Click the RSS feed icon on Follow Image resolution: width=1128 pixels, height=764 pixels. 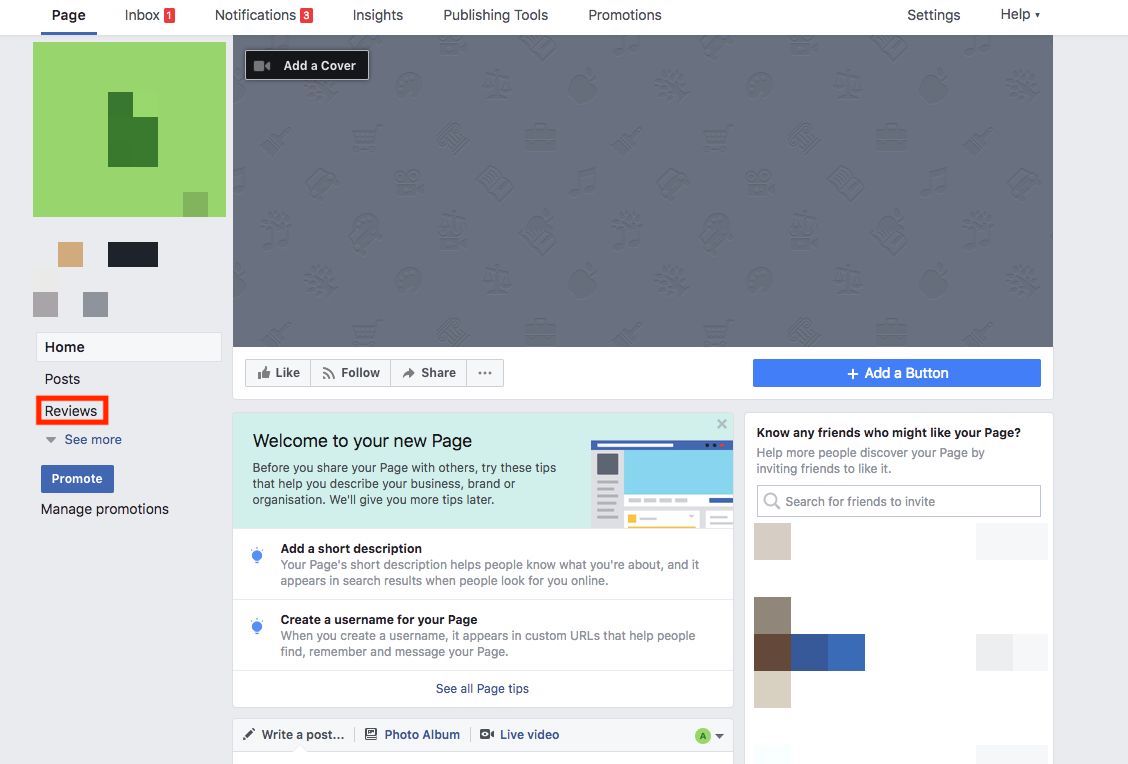pyautogui.click(x=329, y=373)
